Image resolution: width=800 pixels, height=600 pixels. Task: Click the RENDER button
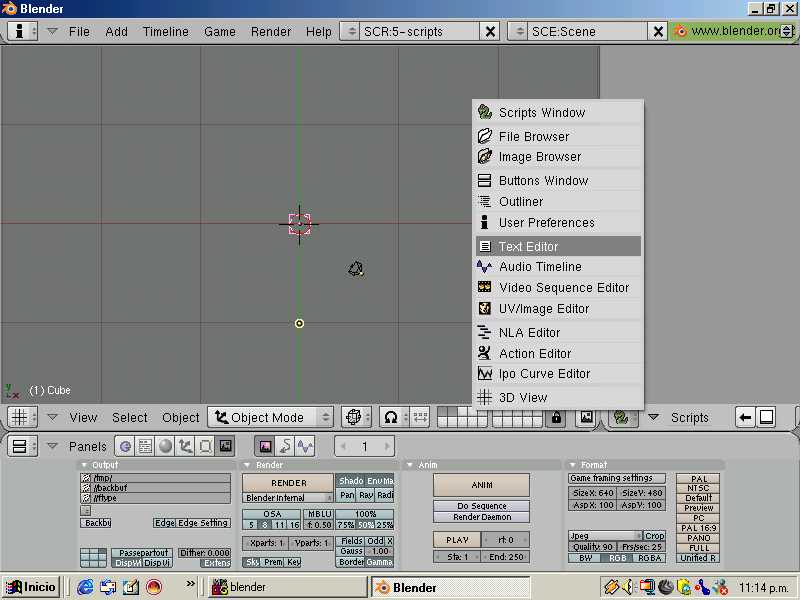(288, 483)
